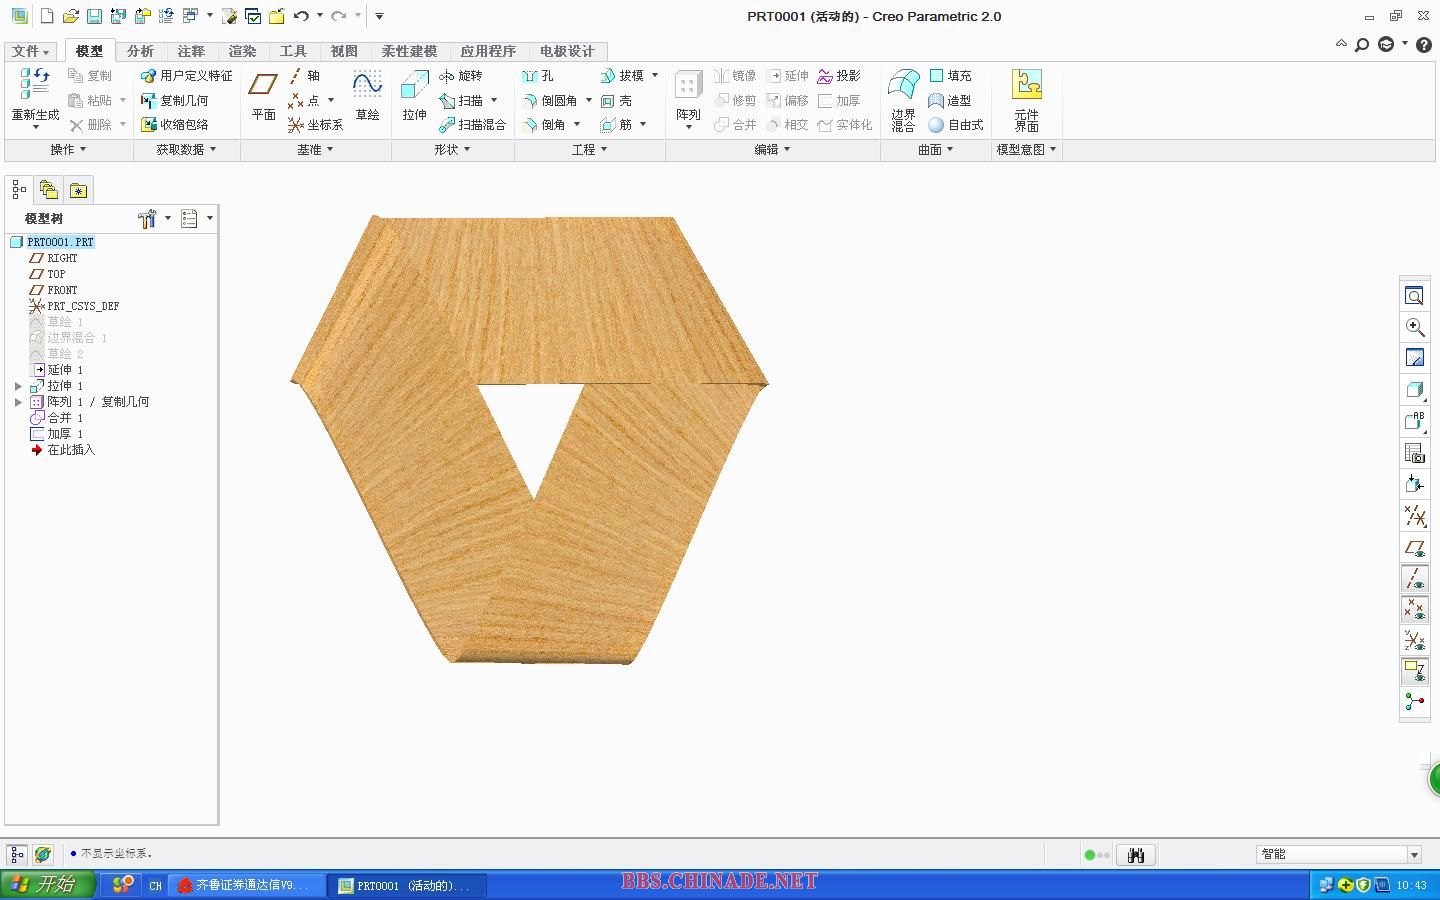The width and height of the screenshot is (1440, 900).
Task: Create a datum Plane (平面)
Action: [x=263, y=95]
